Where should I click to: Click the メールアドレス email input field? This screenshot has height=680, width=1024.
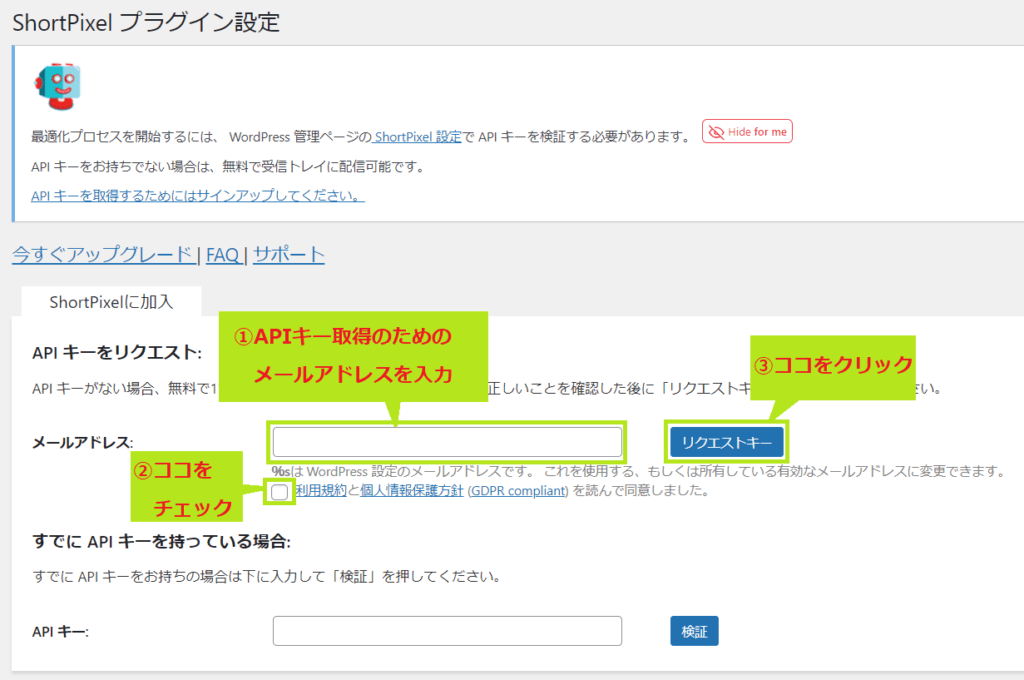coord(447,441)
